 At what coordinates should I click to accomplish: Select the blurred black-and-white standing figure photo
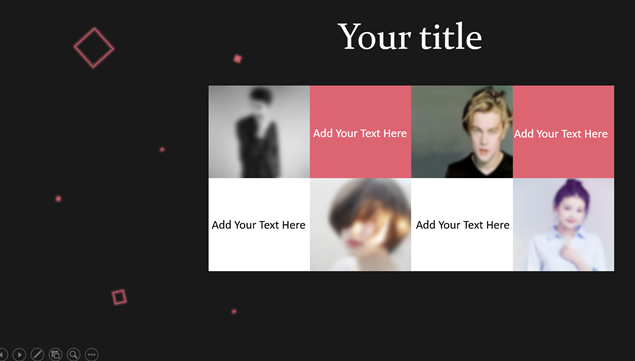pos(259,132)
